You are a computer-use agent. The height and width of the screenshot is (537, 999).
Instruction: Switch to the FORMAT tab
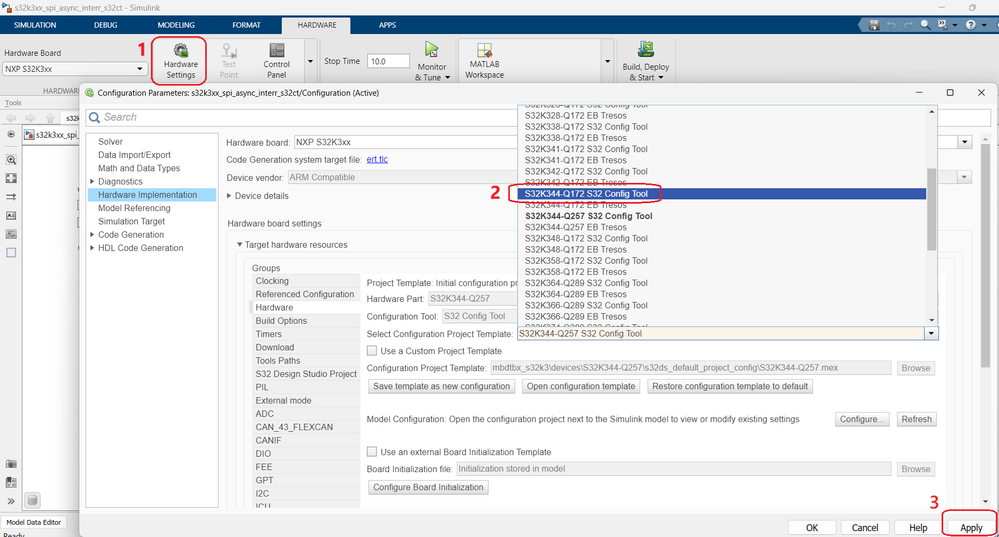[247, 25]
